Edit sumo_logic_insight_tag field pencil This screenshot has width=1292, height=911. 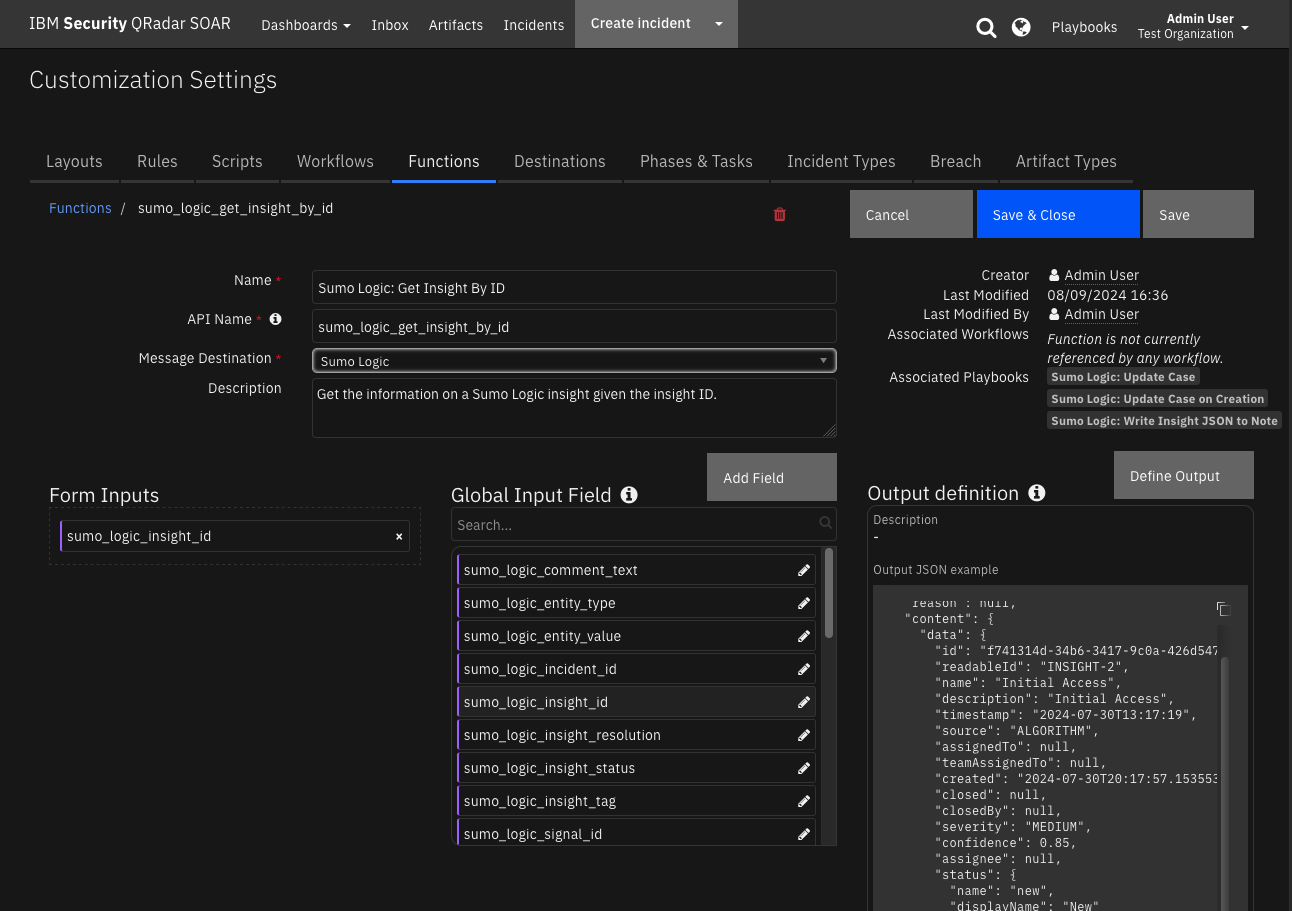(804, 801)
